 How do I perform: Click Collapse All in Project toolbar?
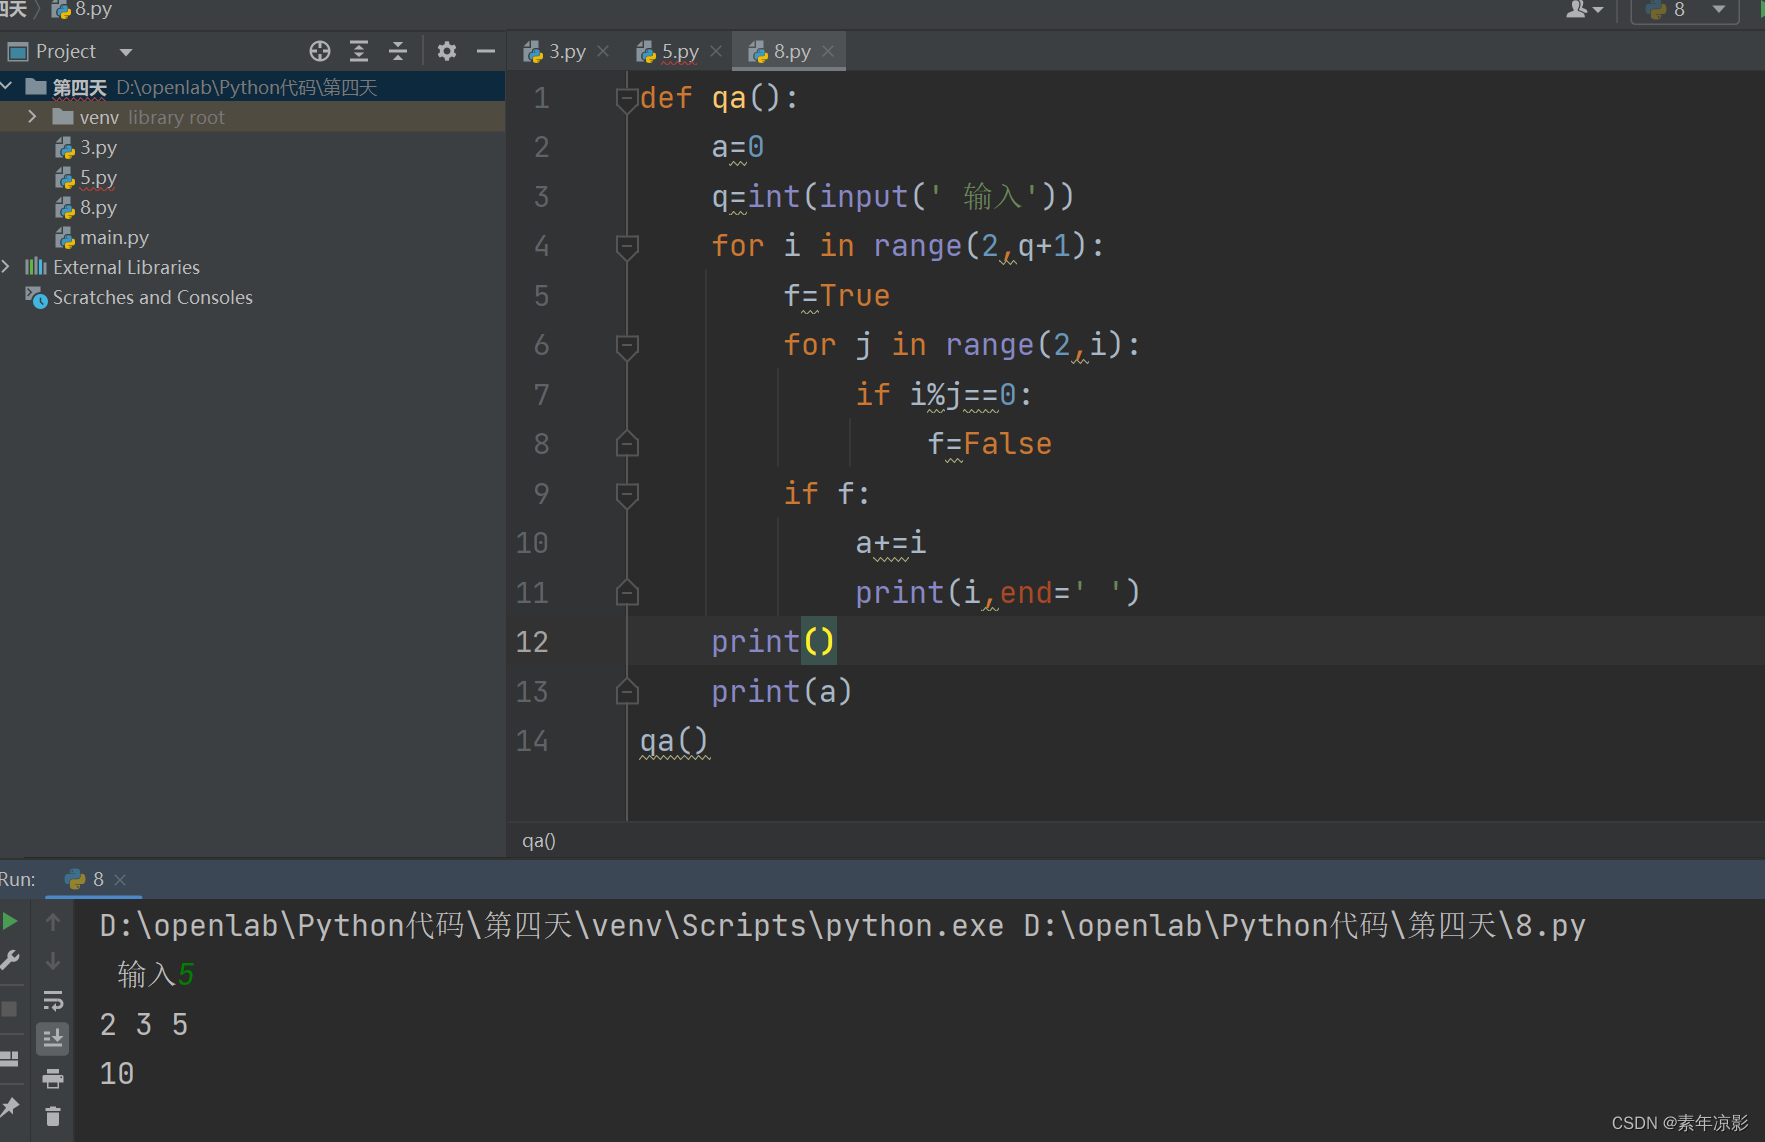[x=398, y=51]
